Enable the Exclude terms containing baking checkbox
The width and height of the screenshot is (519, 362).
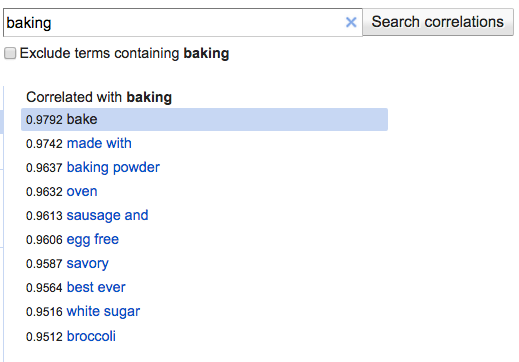click(x=10, y=53)
